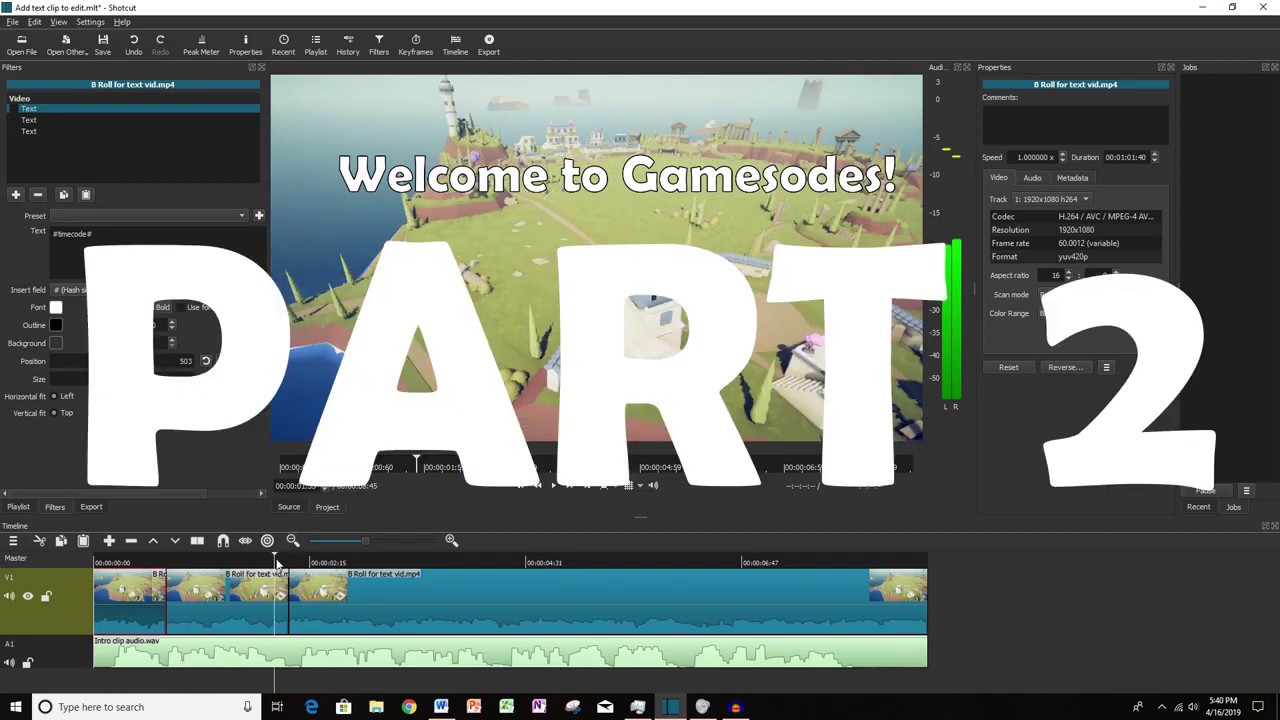Click the Export toolbar icon

(488, 45)
